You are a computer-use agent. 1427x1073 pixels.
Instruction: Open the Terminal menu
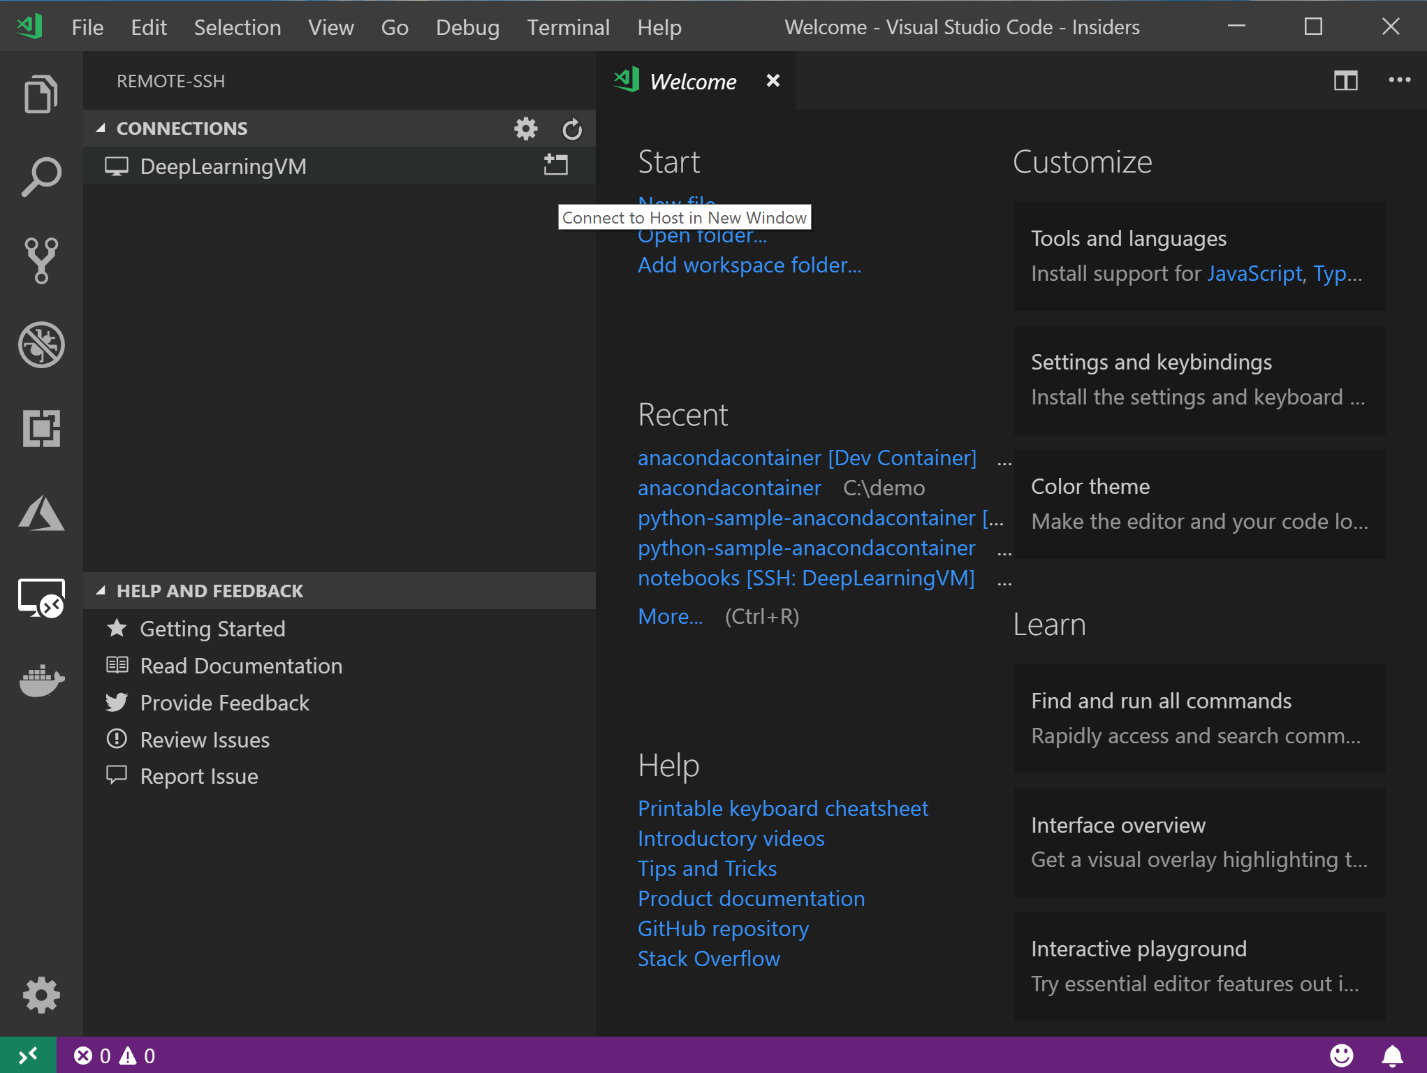568,27
